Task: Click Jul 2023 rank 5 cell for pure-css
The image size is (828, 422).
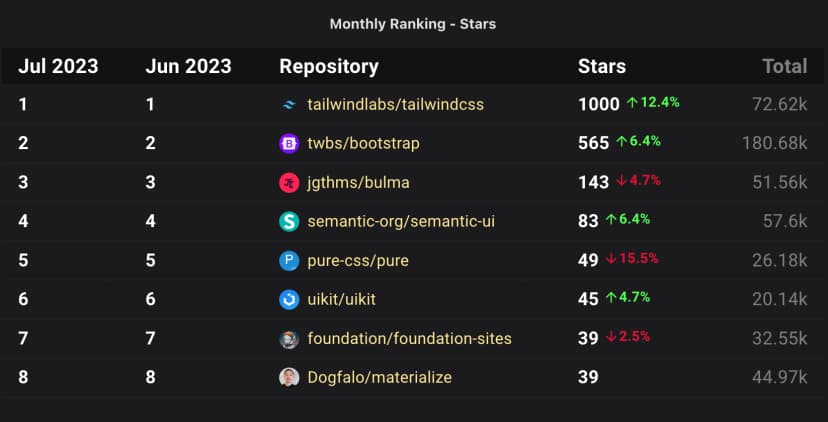Action: click(23, 260)
